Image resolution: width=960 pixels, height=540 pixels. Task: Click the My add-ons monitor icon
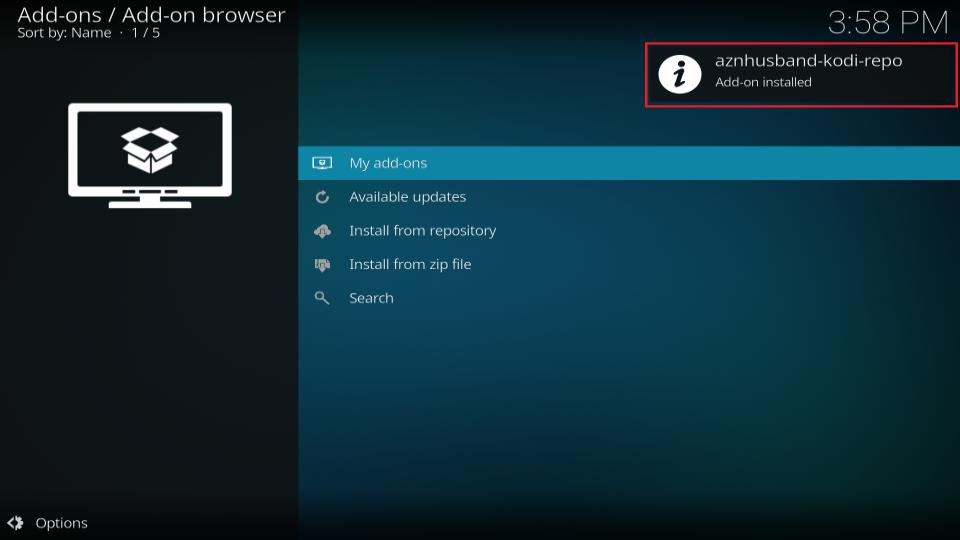[x=322, y=163]
